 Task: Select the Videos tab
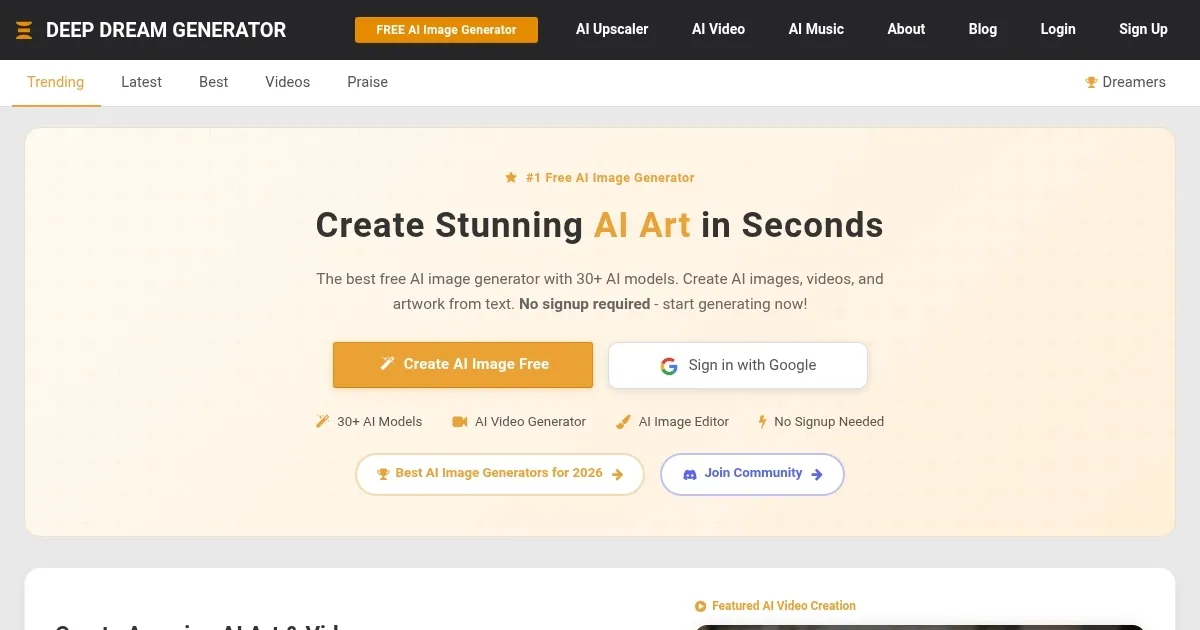pyautogui.click(x=287, y=82)
